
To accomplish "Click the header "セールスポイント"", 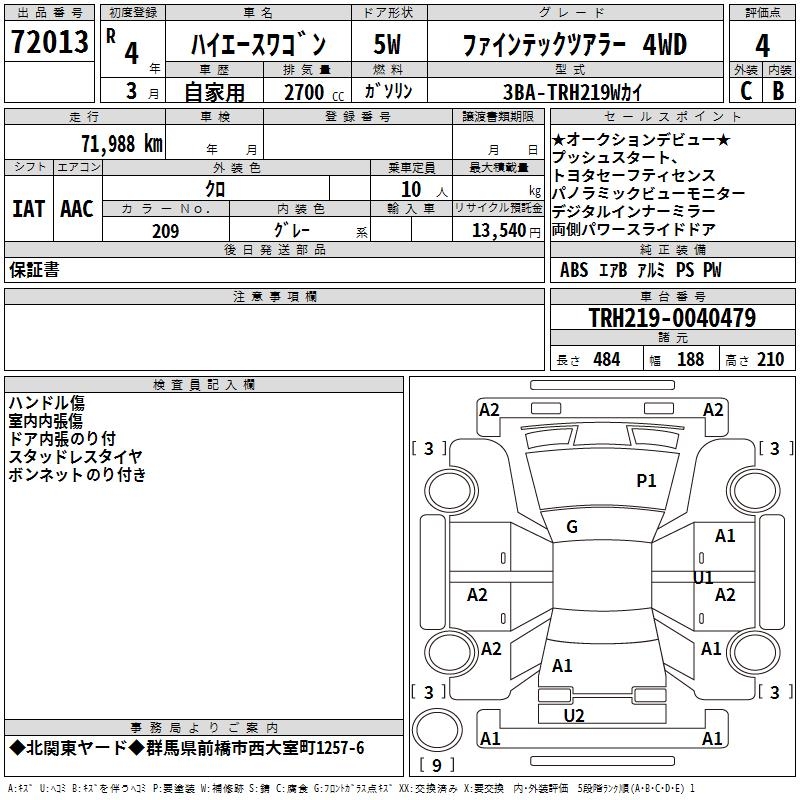I will tap(672, 116).
